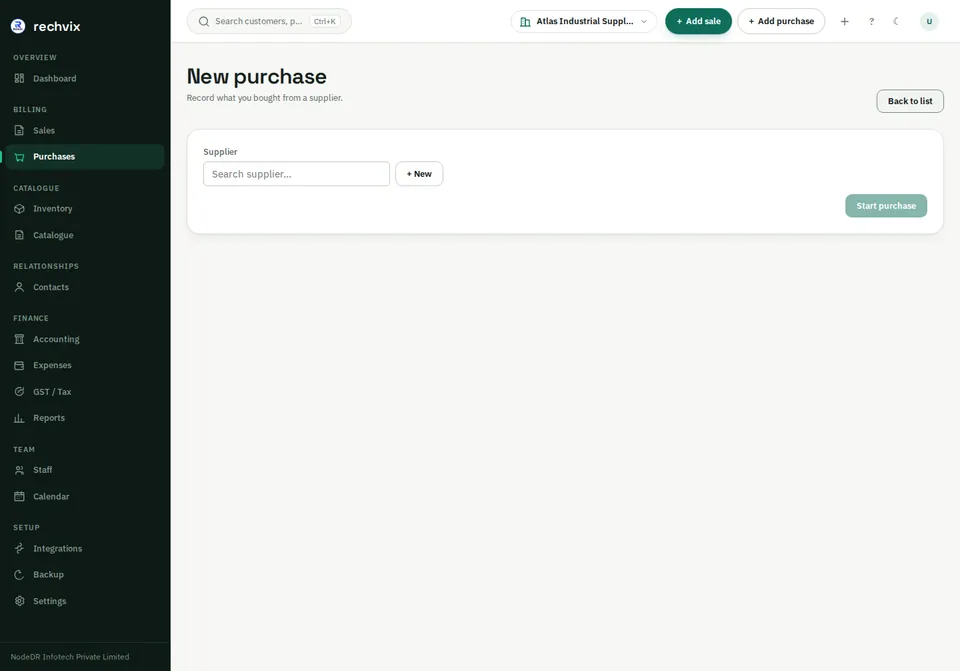Open the Staff sidebar icon
The height and width of the screenshot is (671, 960).
point(20,470)
